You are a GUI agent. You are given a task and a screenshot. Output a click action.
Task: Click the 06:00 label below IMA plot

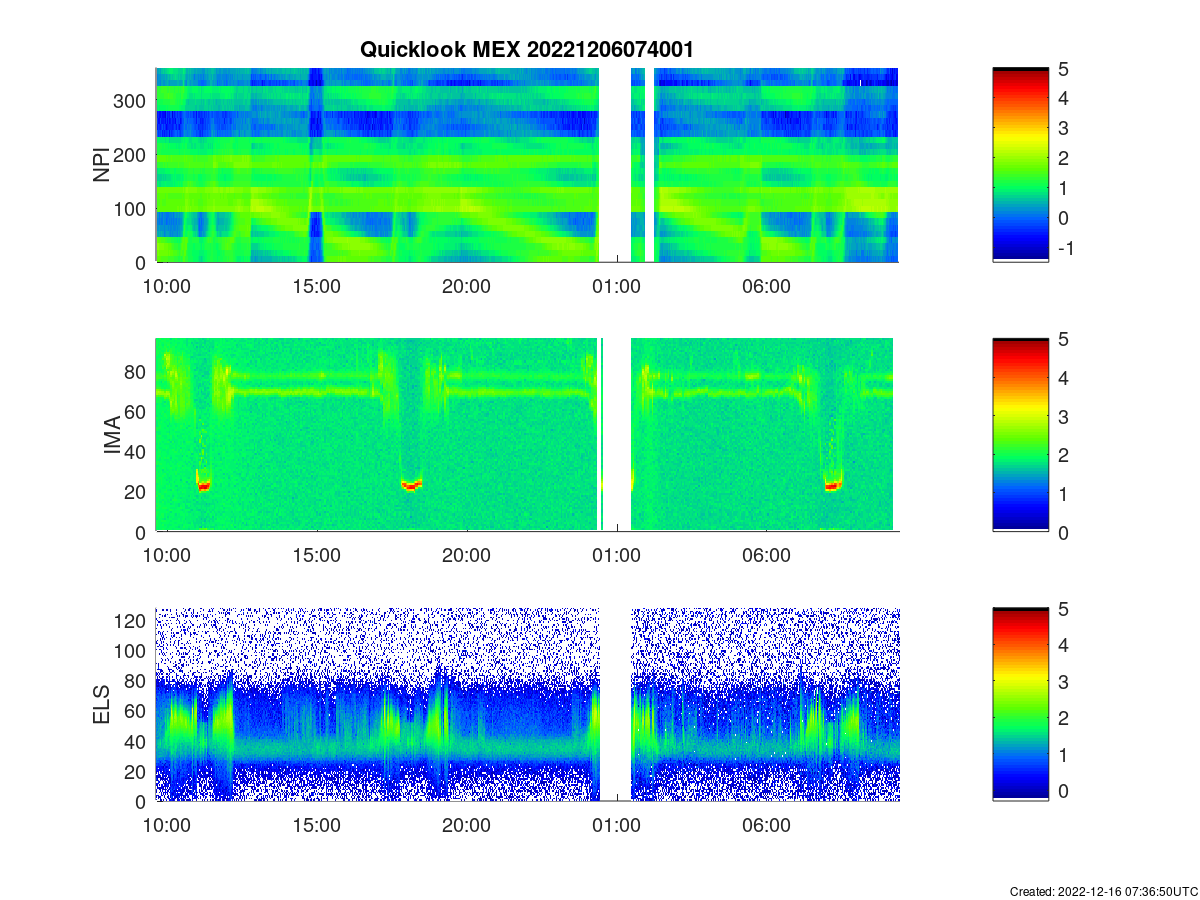coord(767,556)
